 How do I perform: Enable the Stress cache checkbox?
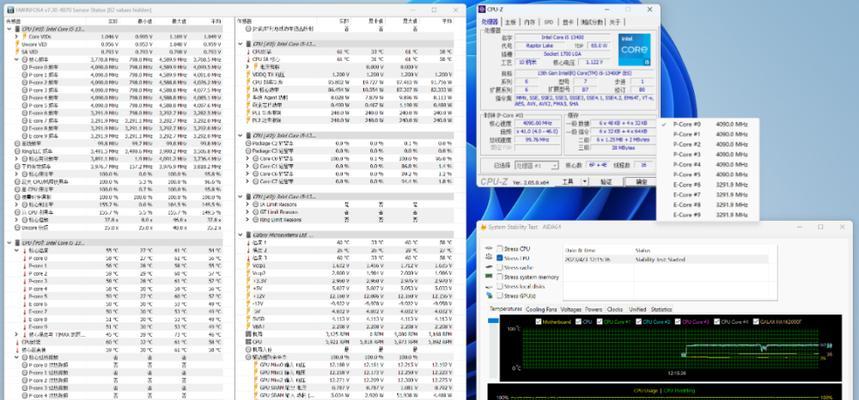coord(500,267)
